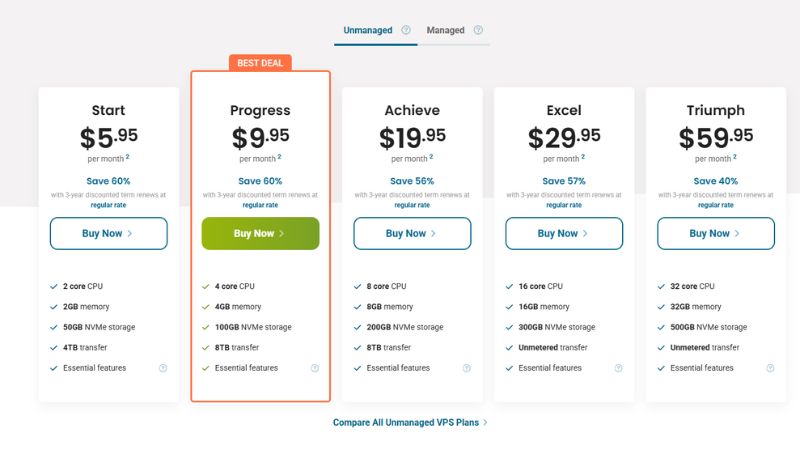Click Buy Now for the Excel plan
Screen dimensions: 800x450
coord(564,233)
